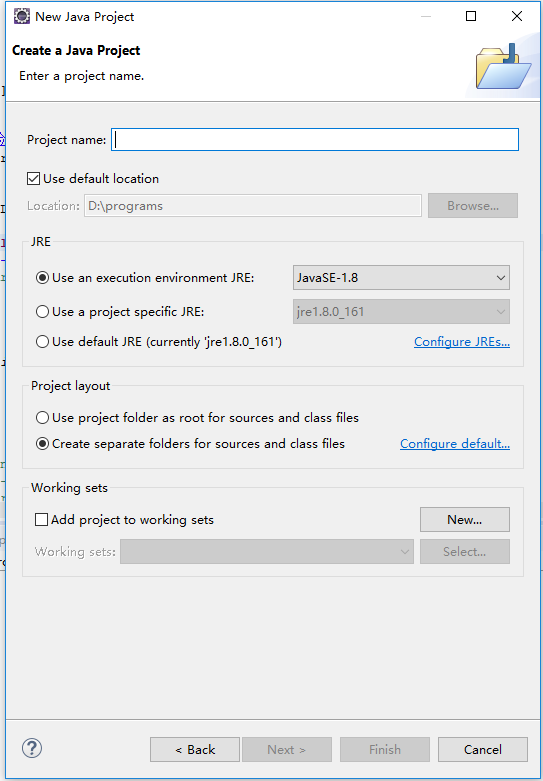
Task: Select Use a project specific JRE
Action: (x=42, y=312)
